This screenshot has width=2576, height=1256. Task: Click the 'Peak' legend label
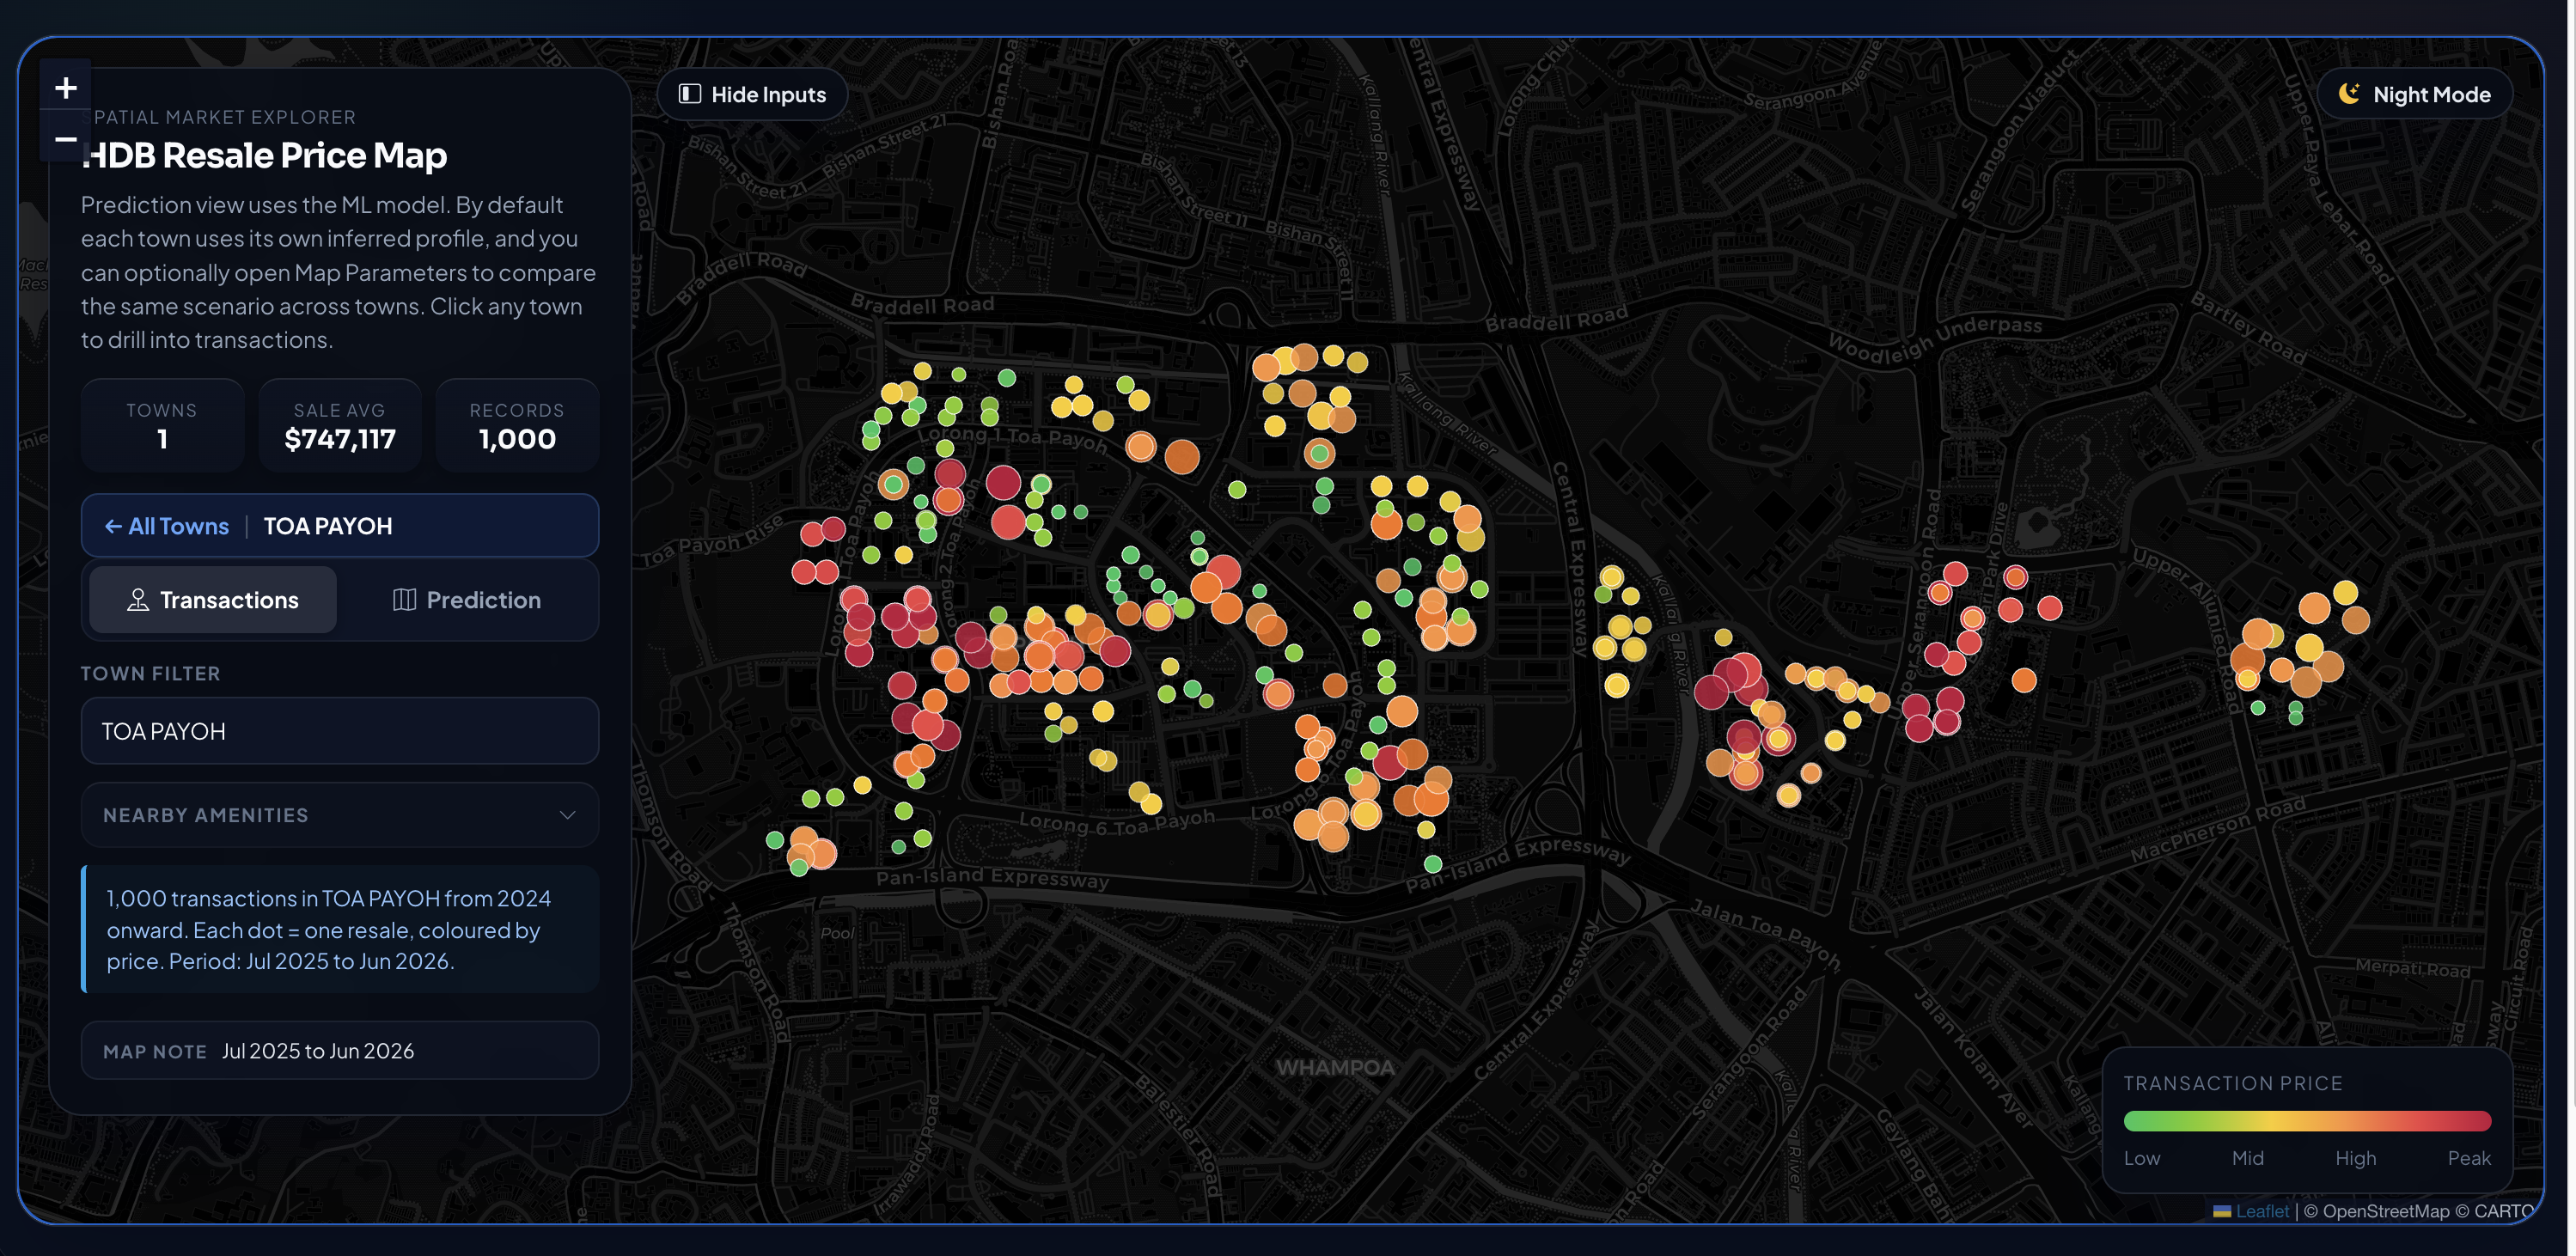(2469, 1158)
